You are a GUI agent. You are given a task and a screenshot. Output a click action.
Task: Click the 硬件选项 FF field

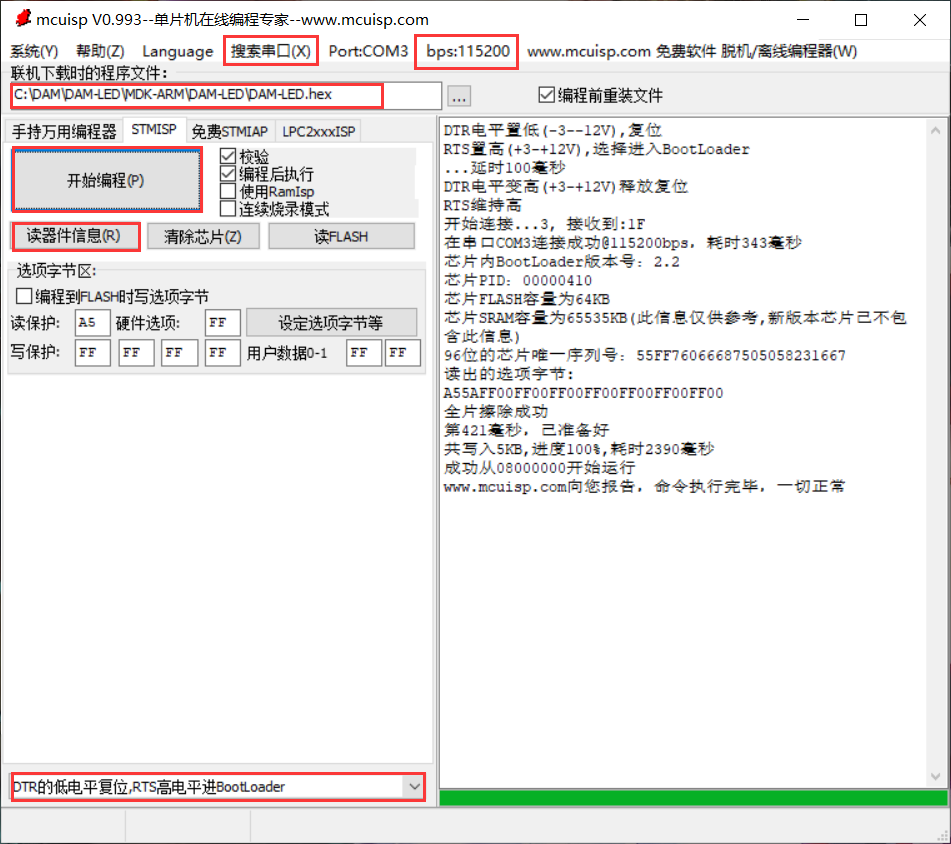tap(223, 323)
